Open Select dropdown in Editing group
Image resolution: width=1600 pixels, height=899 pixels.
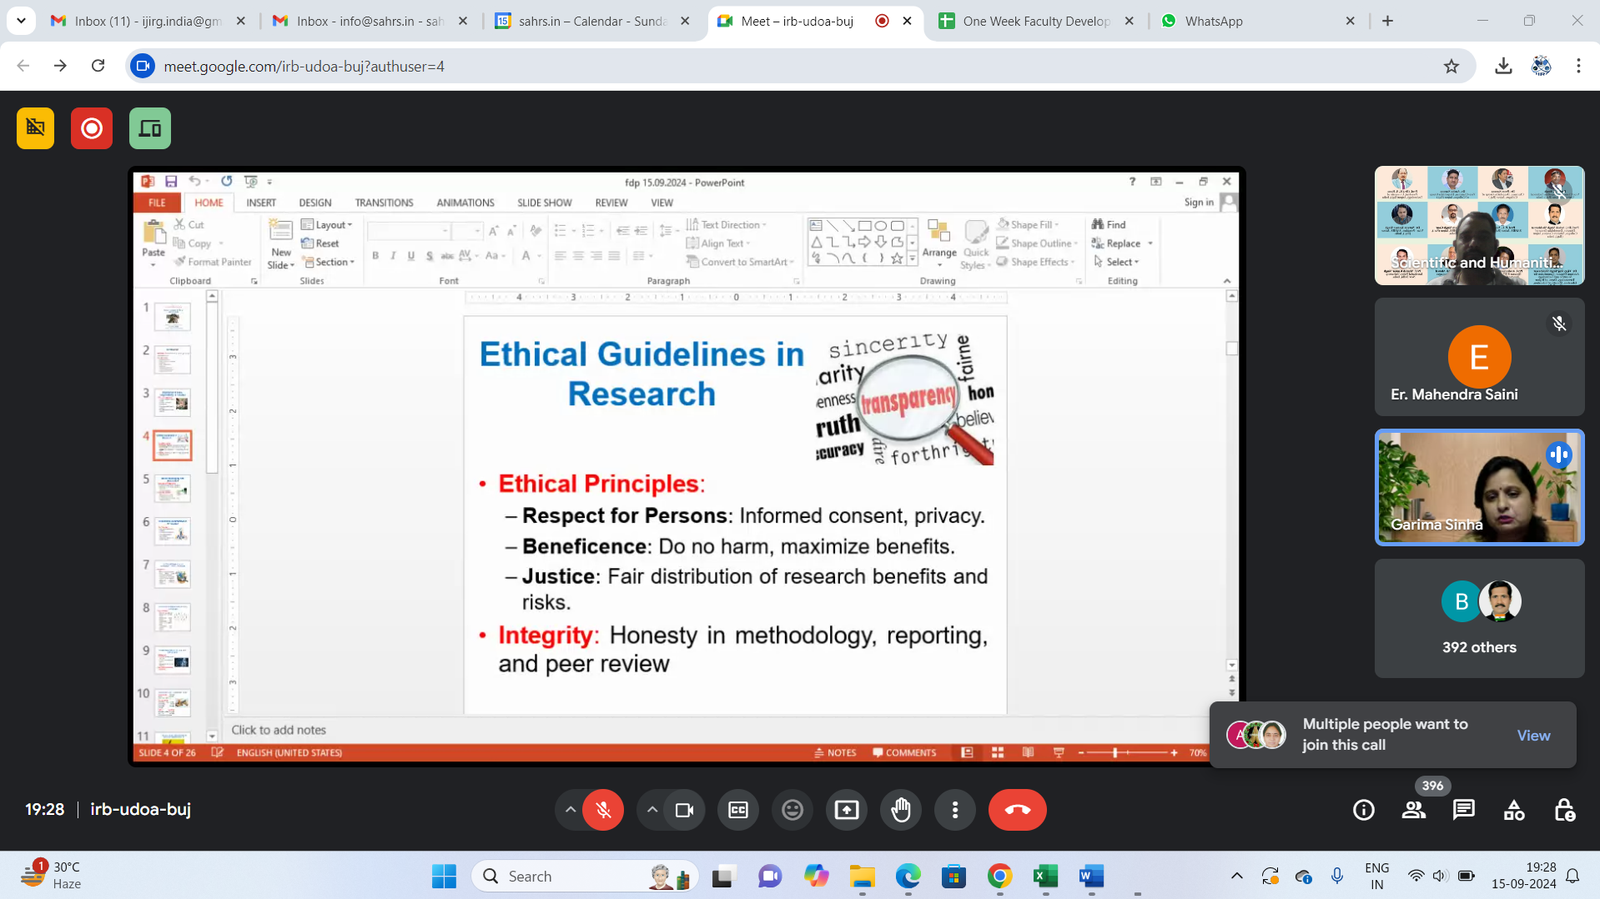[1116, 262]
